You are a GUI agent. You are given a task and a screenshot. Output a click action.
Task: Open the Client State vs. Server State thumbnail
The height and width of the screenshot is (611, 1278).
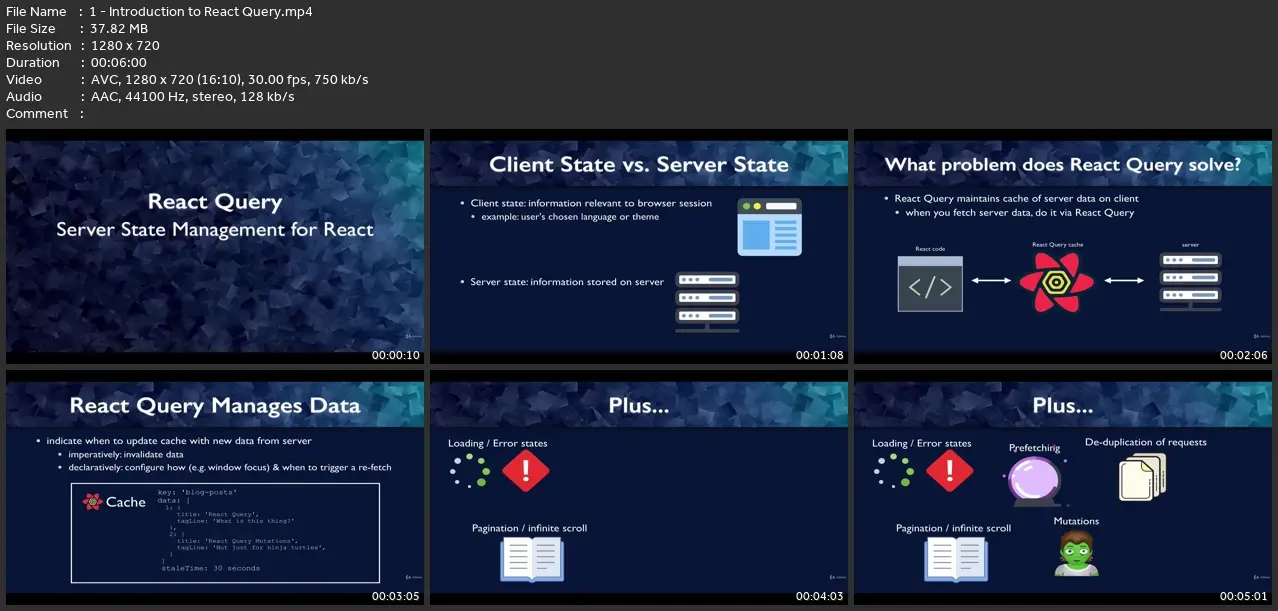pos(639,246)
